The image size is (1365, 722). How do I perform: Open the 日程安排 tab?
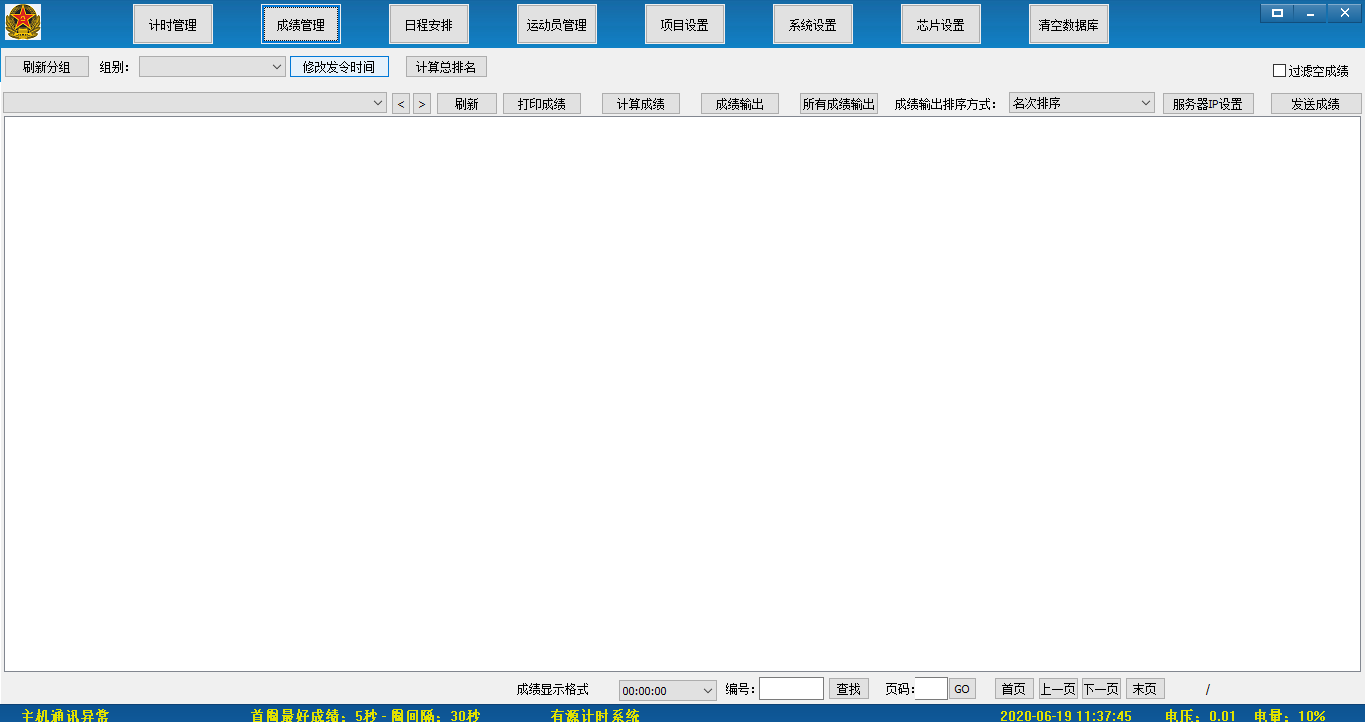pos(429,25)
